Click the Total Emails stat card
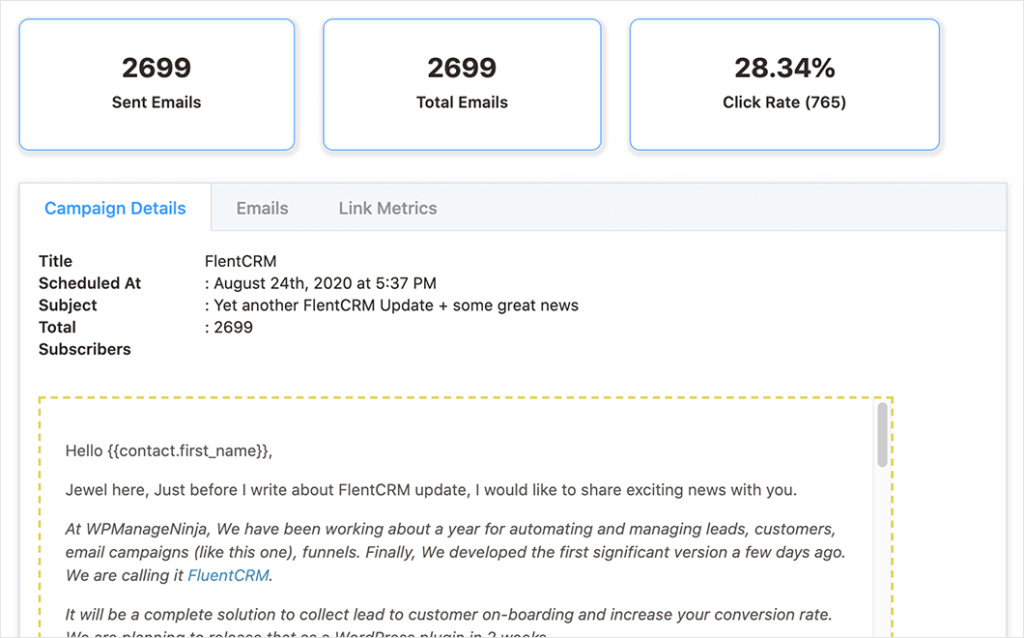This screenshot has height=638, width=1024. pyautogui.click(x=461, y=84)
